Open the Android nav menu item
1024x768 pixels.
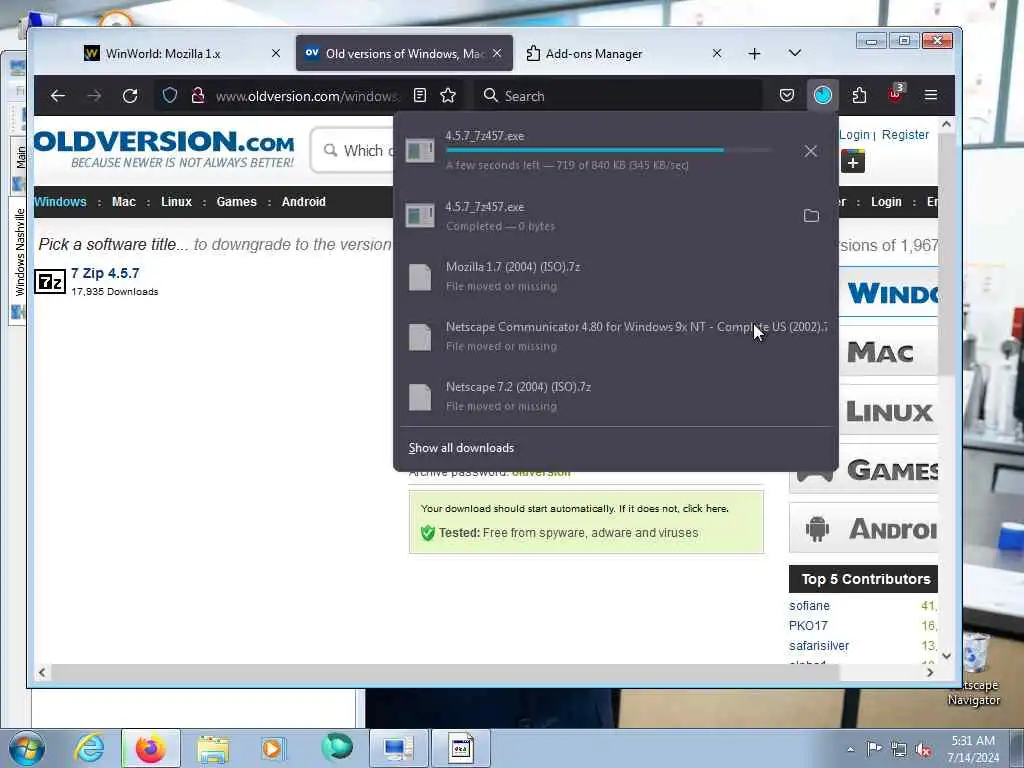click(304, 202)
